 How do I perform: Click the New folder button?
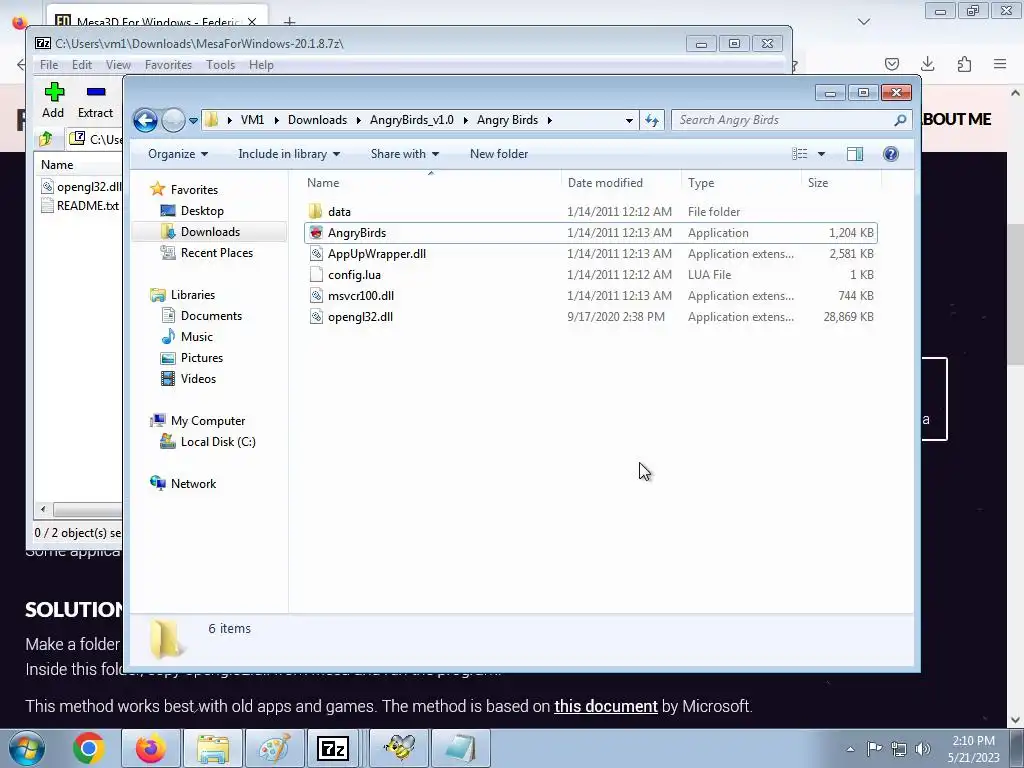point(499,154)
